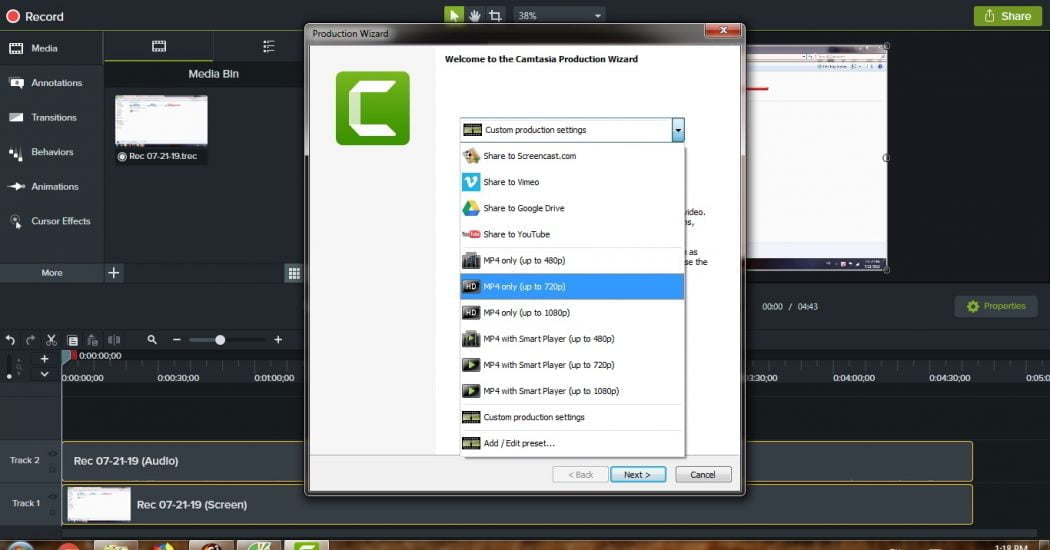Add a new track with plus icon
The image size is (1050, 550).
point(44,359)
